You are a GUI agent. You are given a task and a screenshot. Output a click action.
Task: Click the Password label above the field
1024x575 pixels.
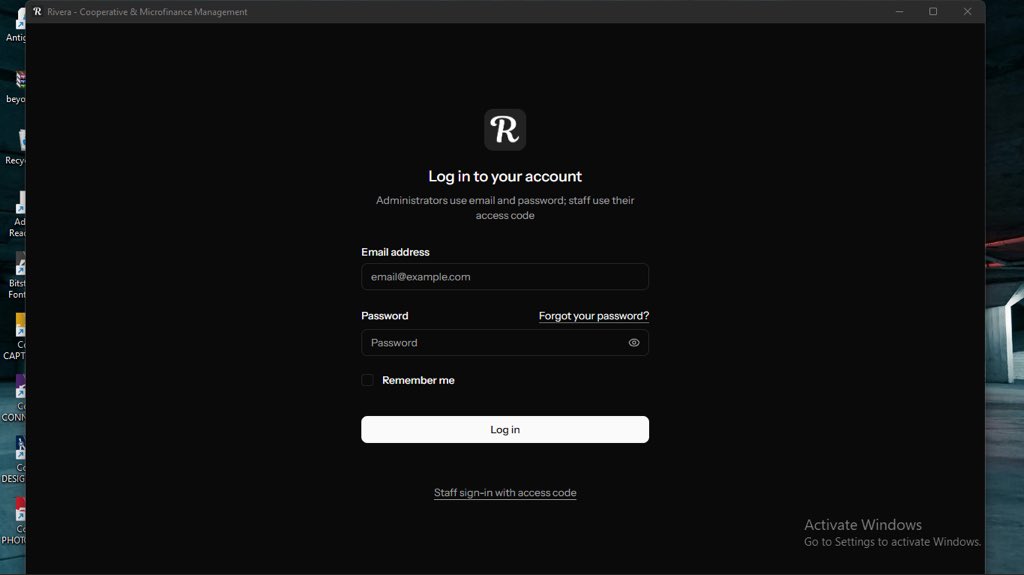(385, 316)
